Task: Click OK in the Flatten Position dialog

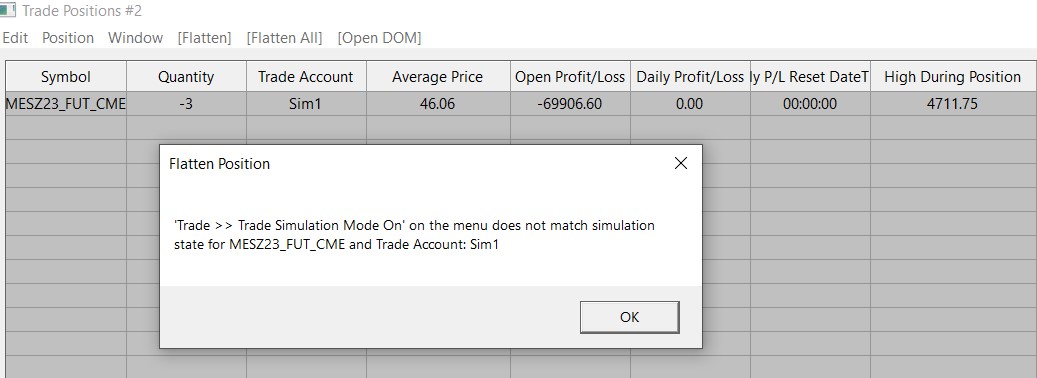Action: tap(629, 317)
